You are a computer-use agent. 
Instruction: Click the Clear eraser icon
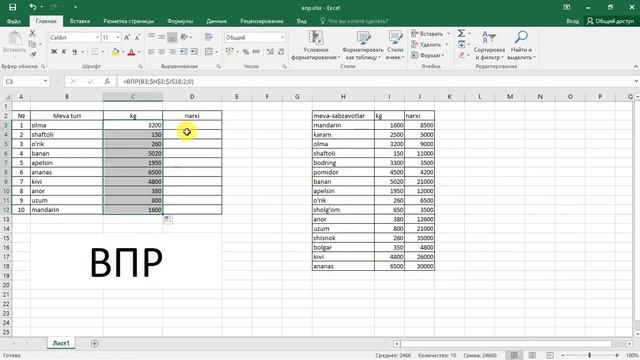click(x=461, y=55)
